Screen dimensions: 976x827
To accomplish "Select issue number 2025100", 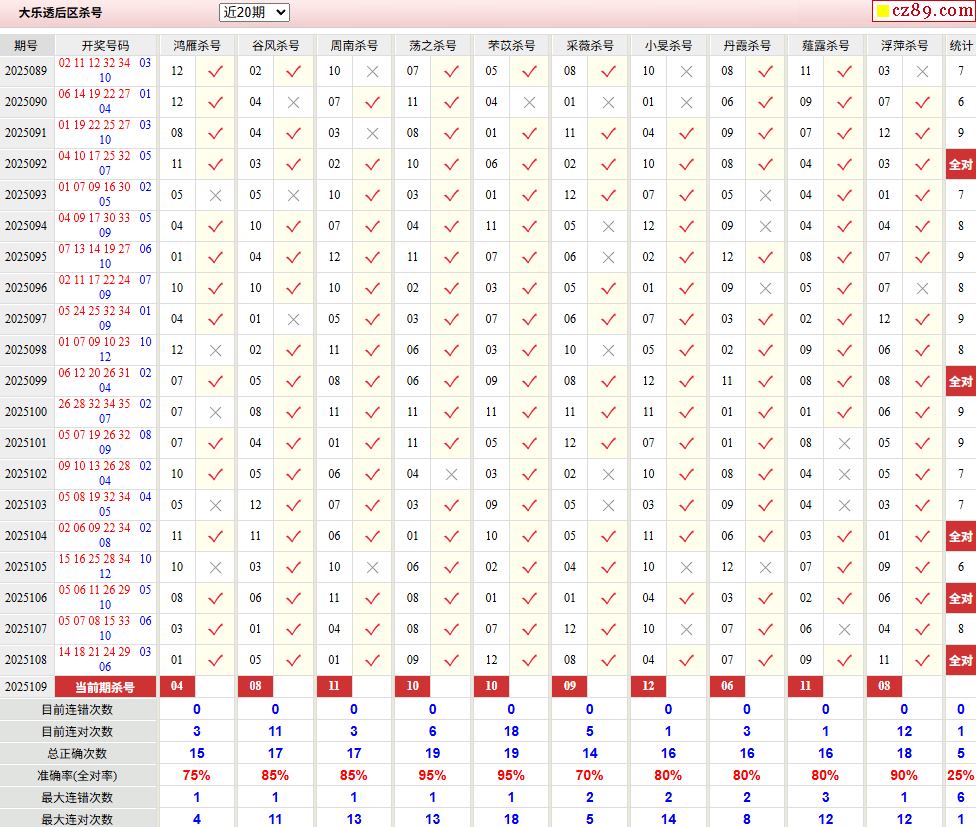I will (26, 412).
